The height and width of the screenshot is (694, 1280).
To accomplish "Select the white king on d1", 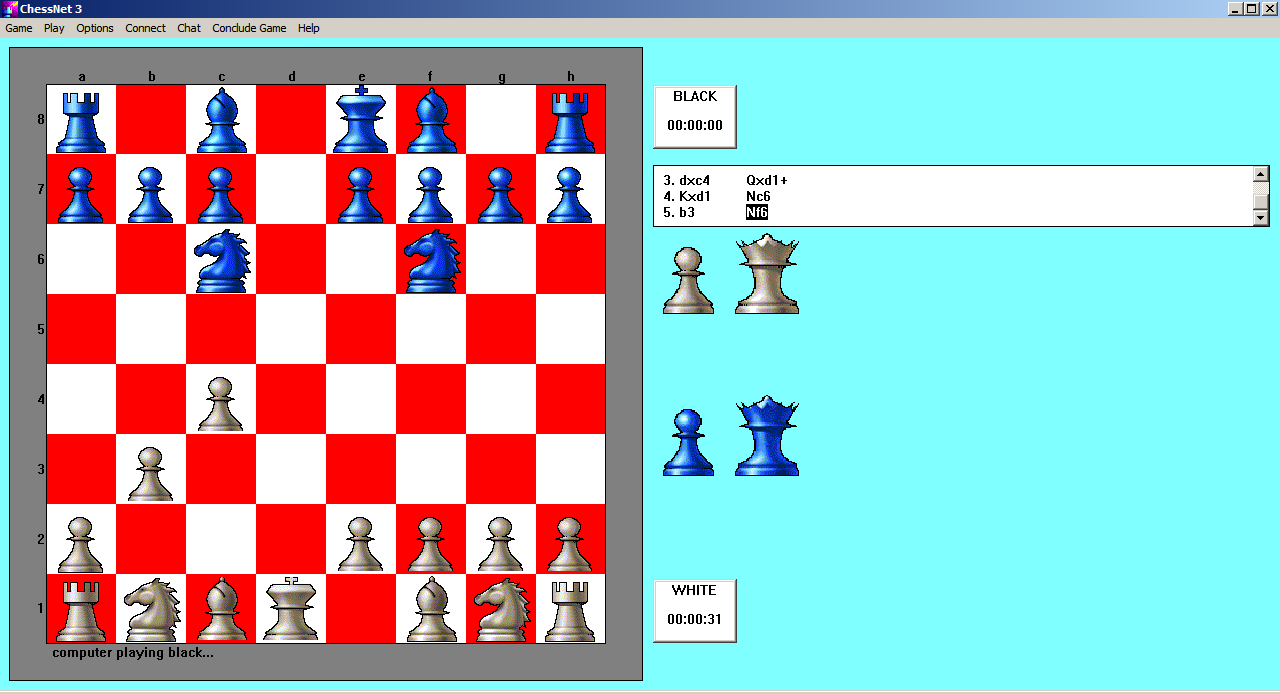I will tap(291, 609).
